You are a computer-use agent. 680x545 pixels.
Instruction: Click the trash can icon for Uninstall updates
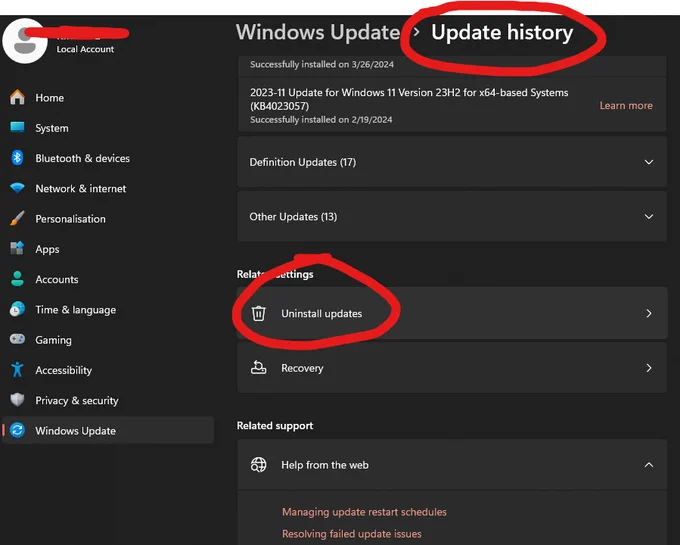(258, 313)
